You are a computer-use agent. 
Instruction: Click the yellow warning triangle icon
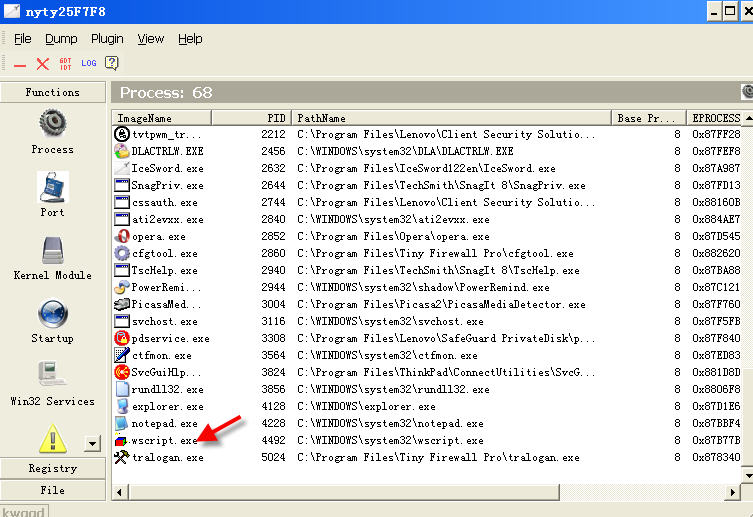pos(52,438)
